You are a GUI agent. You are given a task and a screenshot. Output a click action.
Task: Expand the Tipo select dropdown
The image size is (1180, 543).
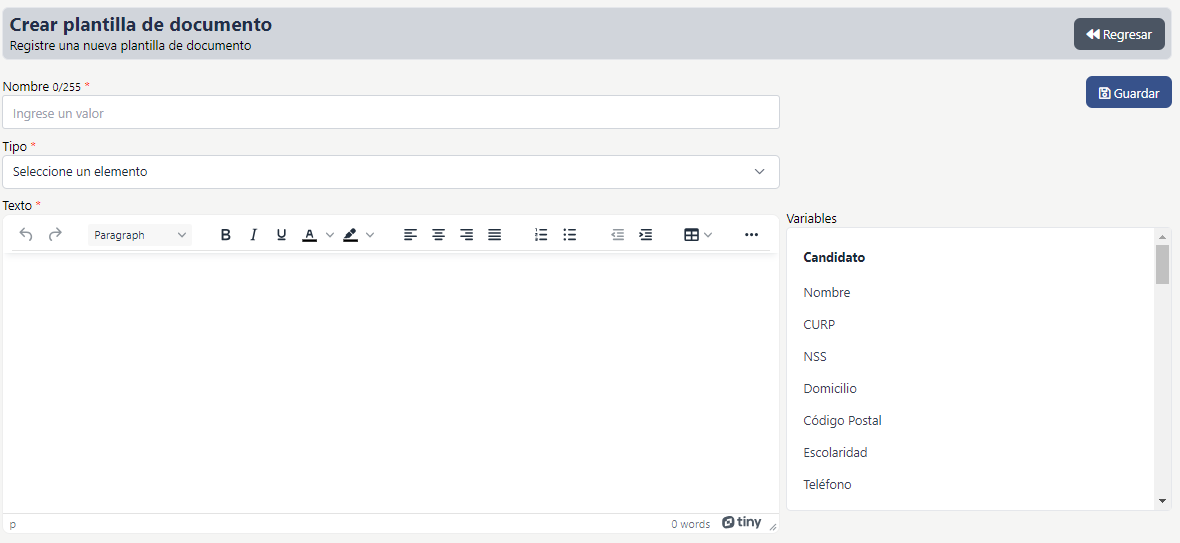390,172
